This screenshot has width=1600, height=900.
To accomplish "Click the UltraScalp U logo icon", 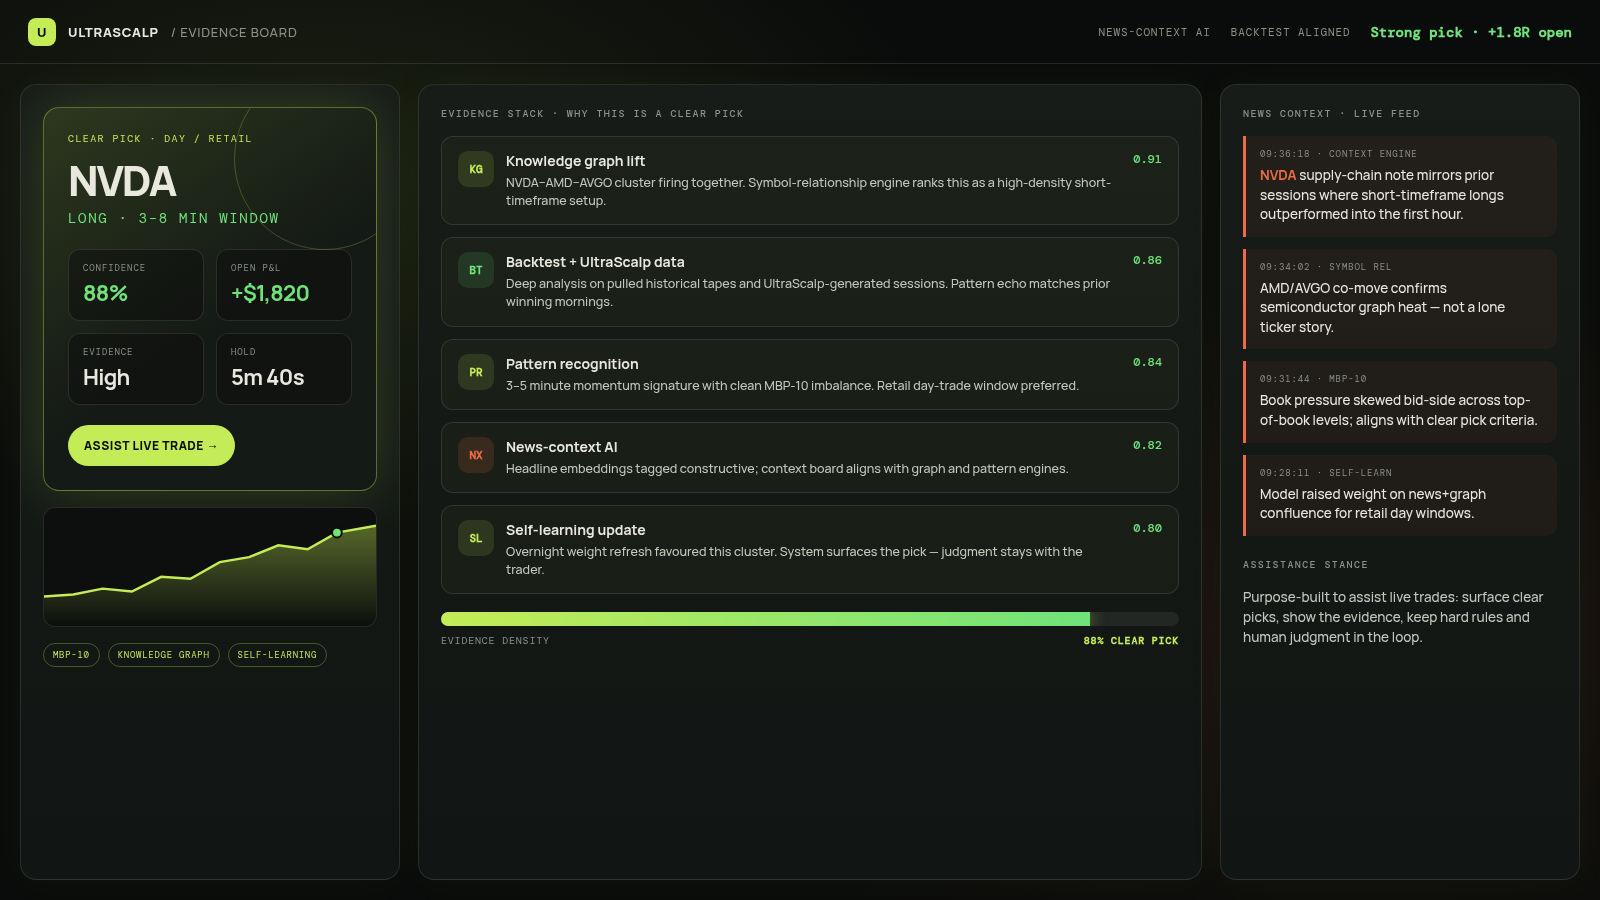I will [x=42, y=32].
